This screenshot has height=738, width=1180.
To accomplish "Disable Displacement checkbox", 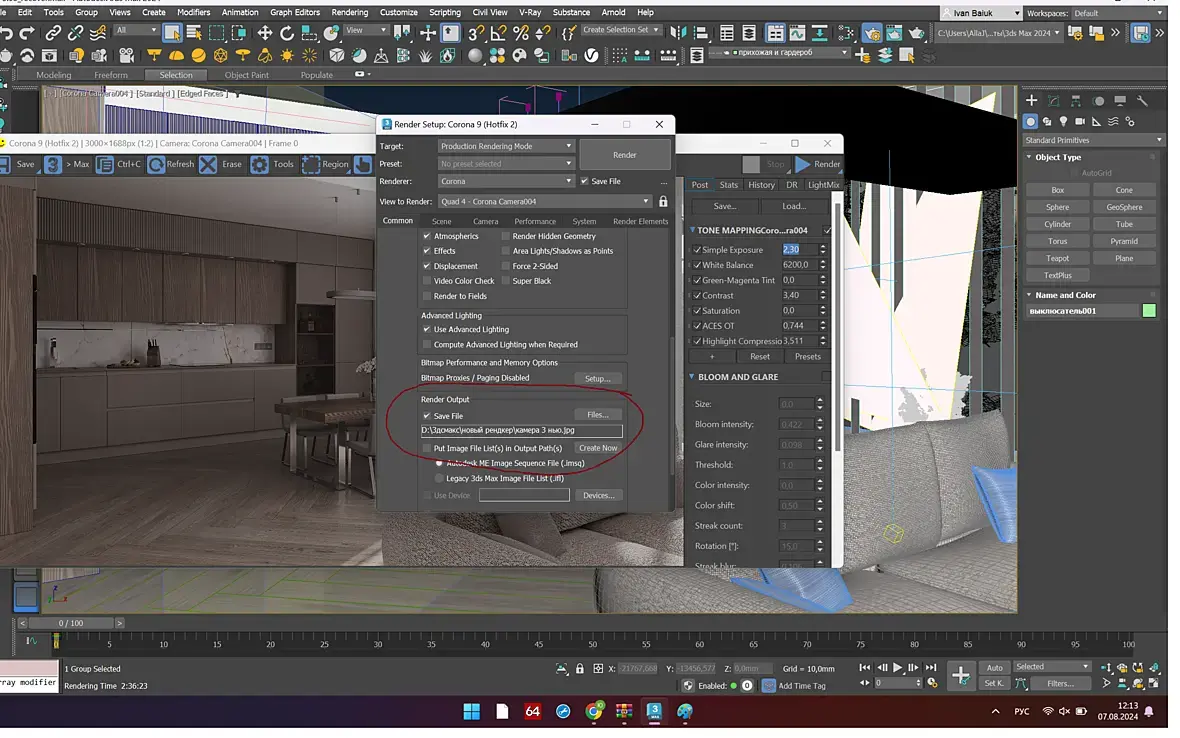I will point(427,266).
